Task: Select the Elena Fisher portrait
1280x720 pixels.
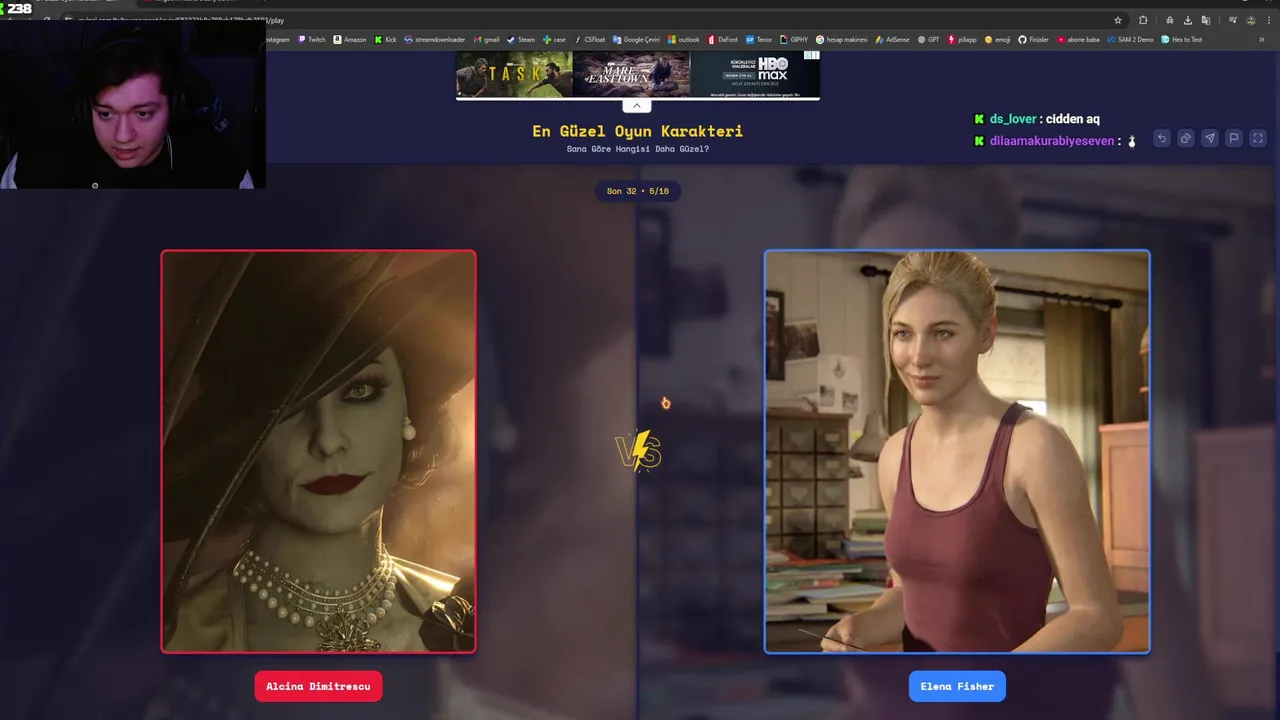Action: coord(957,451)
